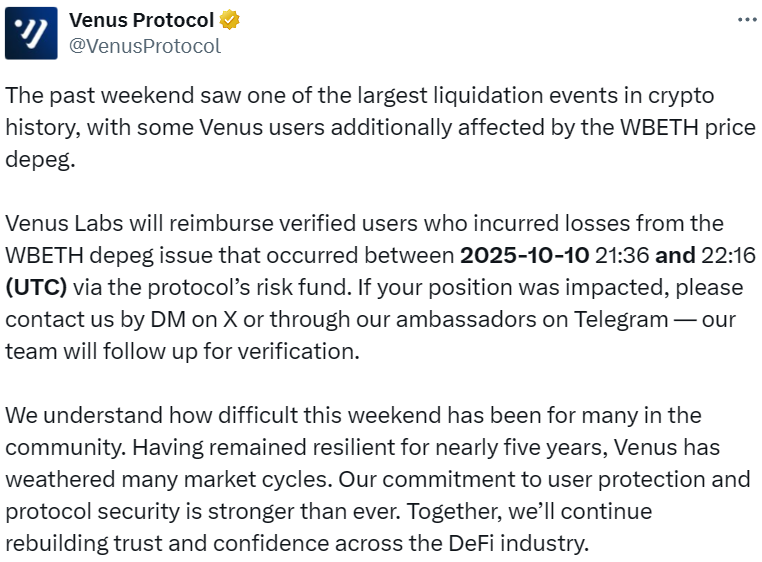Click the word "depeg." ending first paragraph
The image size is (762, 562).
coord(39,160)
